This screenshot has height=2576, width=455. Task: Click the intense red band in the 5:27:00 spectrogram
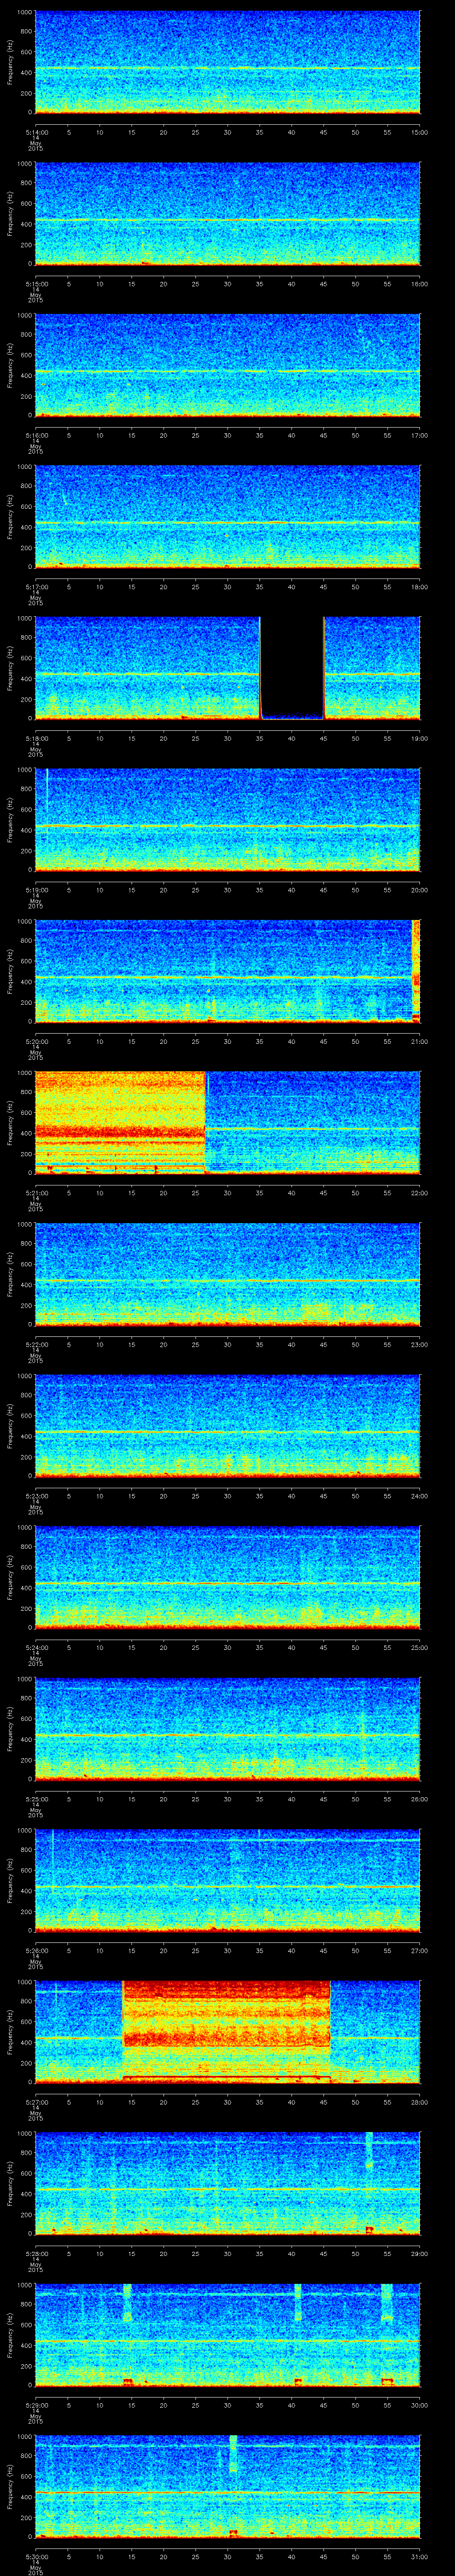tap(226, 2033)
